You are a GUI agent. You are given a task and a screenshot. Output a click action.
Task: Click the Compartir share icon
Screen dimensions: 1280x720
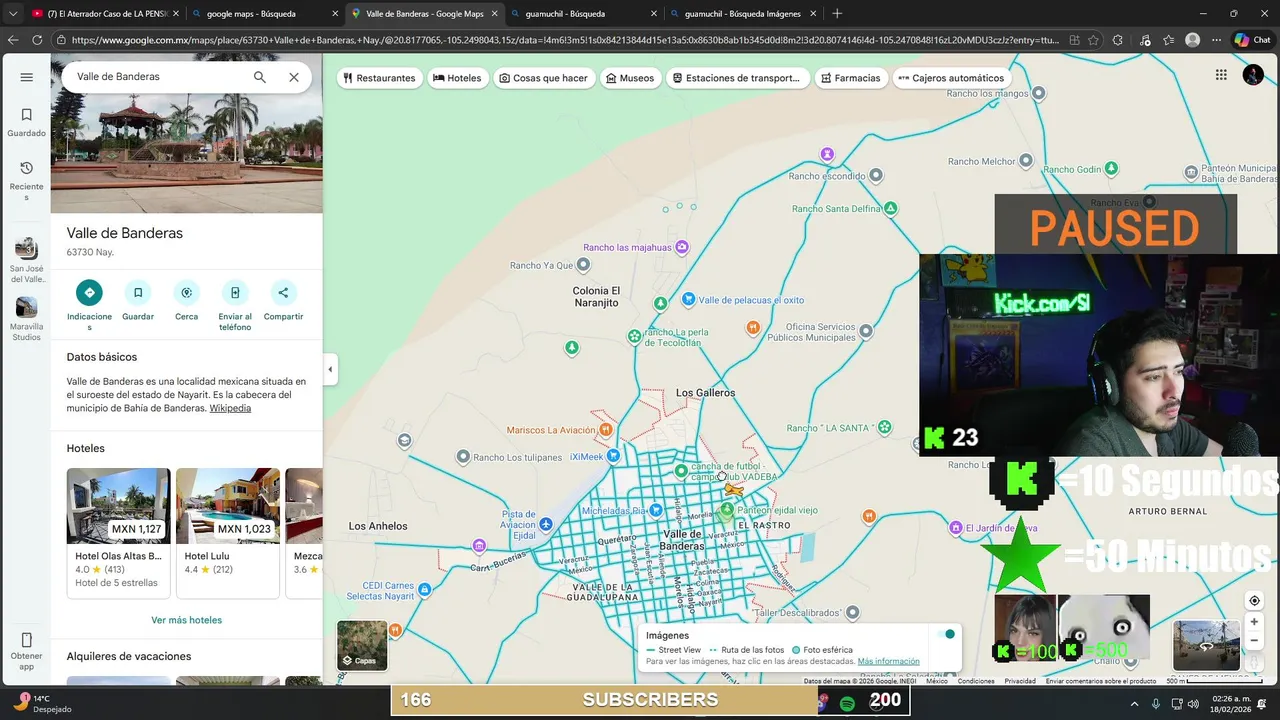(x=283, y=293)
